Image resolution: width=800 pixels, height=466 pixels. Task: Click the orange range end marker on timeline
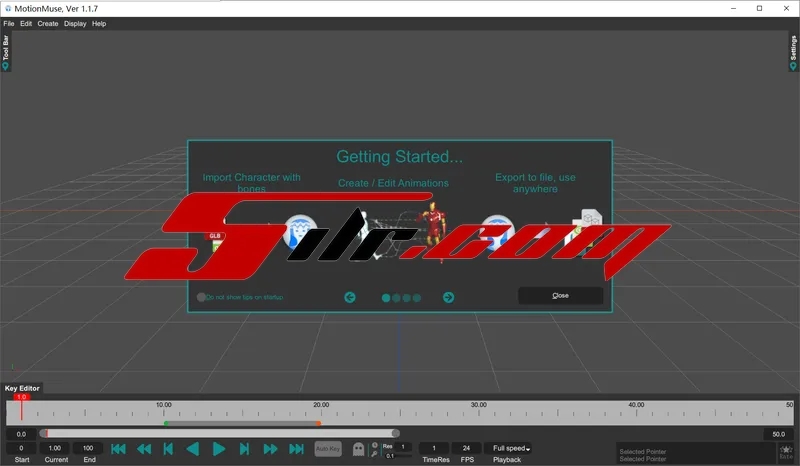[x=318, y=424]
